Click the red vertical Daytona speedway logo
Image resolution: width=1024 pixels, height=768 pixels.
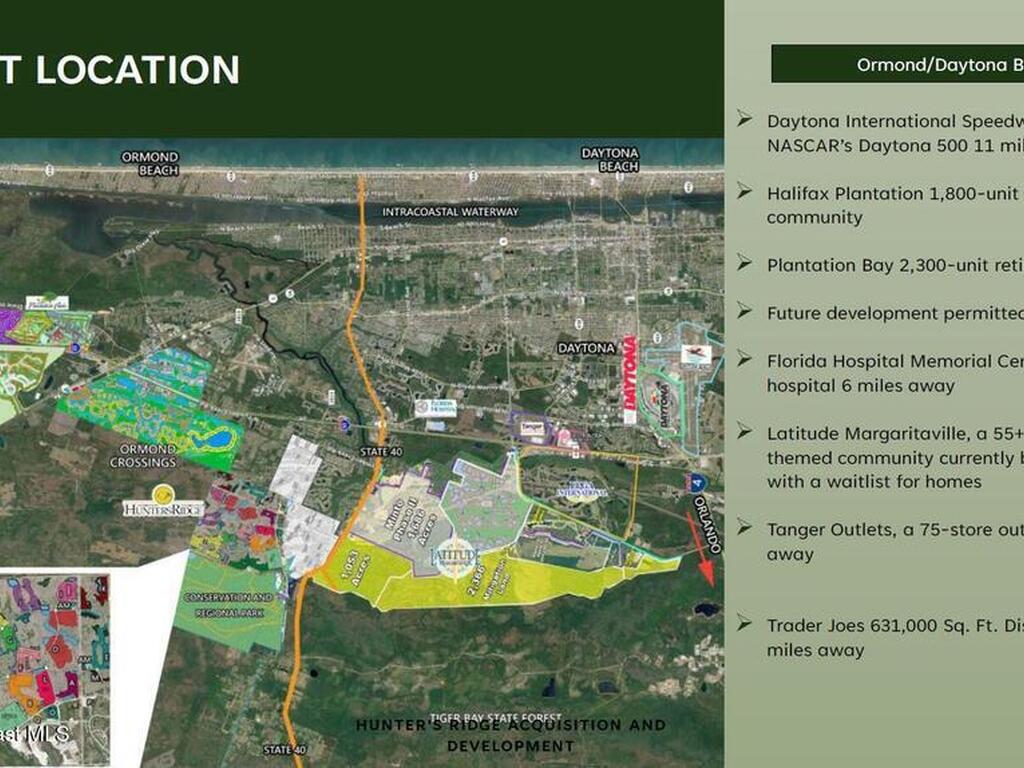(630, 380)
